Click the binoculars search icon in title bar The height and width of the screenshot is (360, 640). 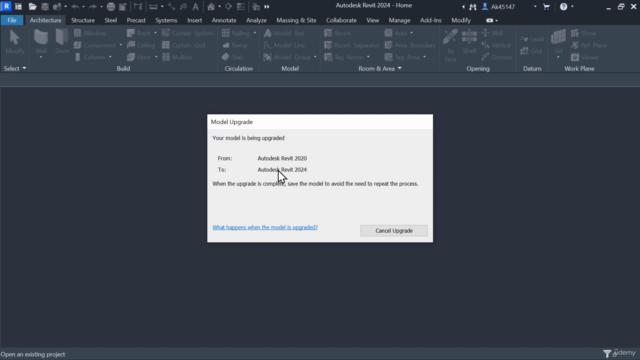(473, 7)
